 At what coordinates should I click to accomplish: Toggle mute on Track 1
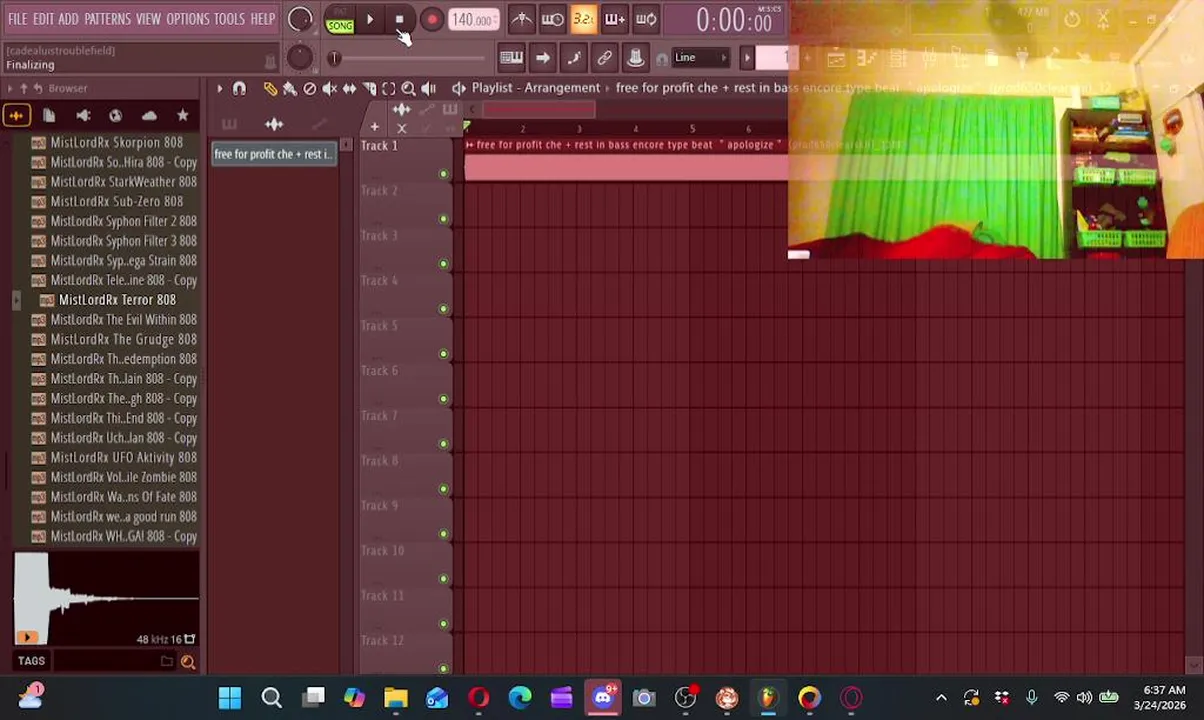click(443, 174)
